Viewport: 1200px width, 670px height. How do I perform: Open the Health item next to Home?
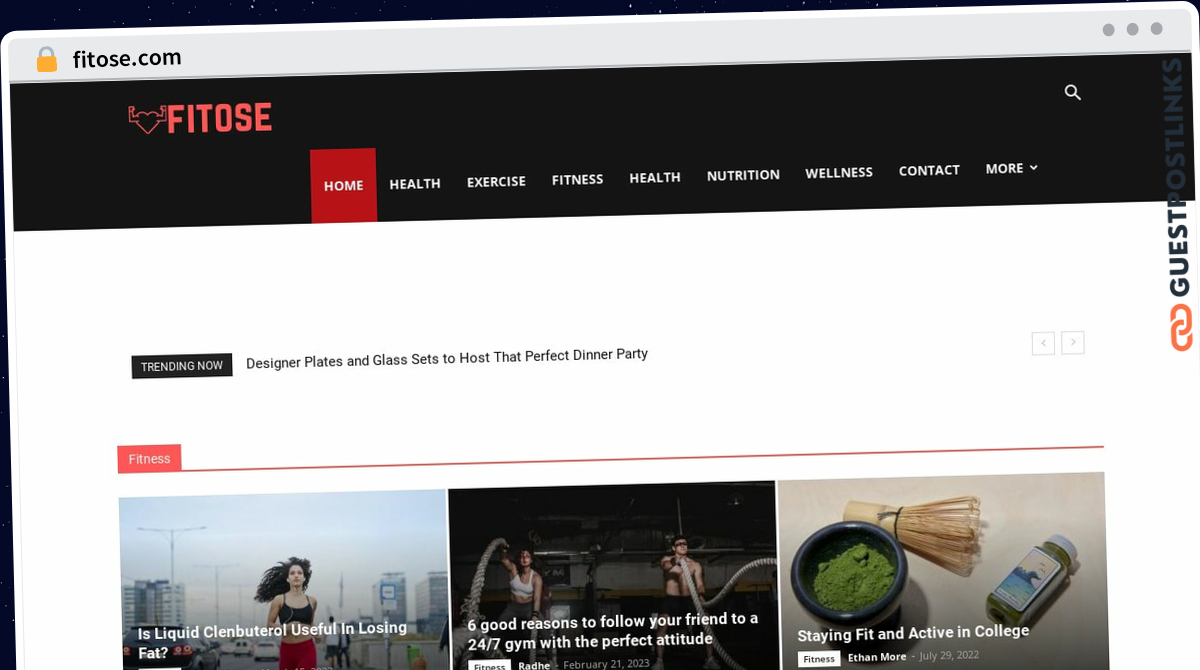pos(415,184)
